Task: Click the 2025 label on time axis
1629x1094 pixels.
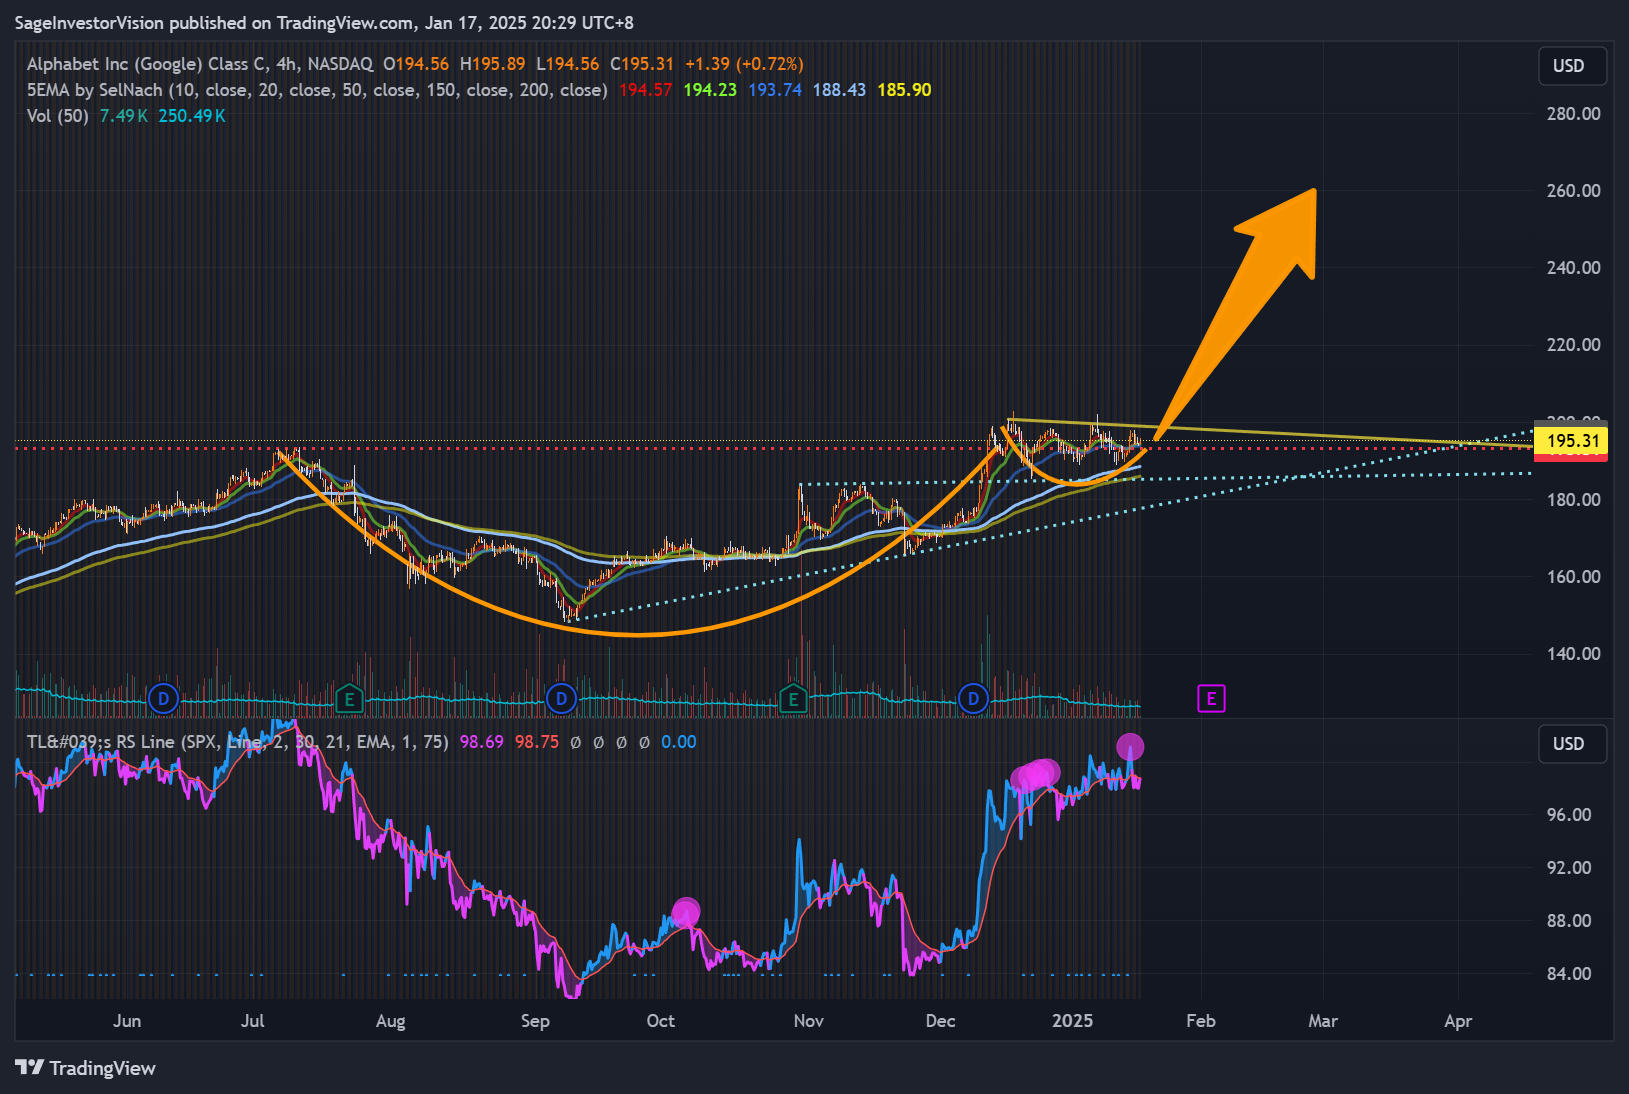Action: (x=1073, y=1021)
